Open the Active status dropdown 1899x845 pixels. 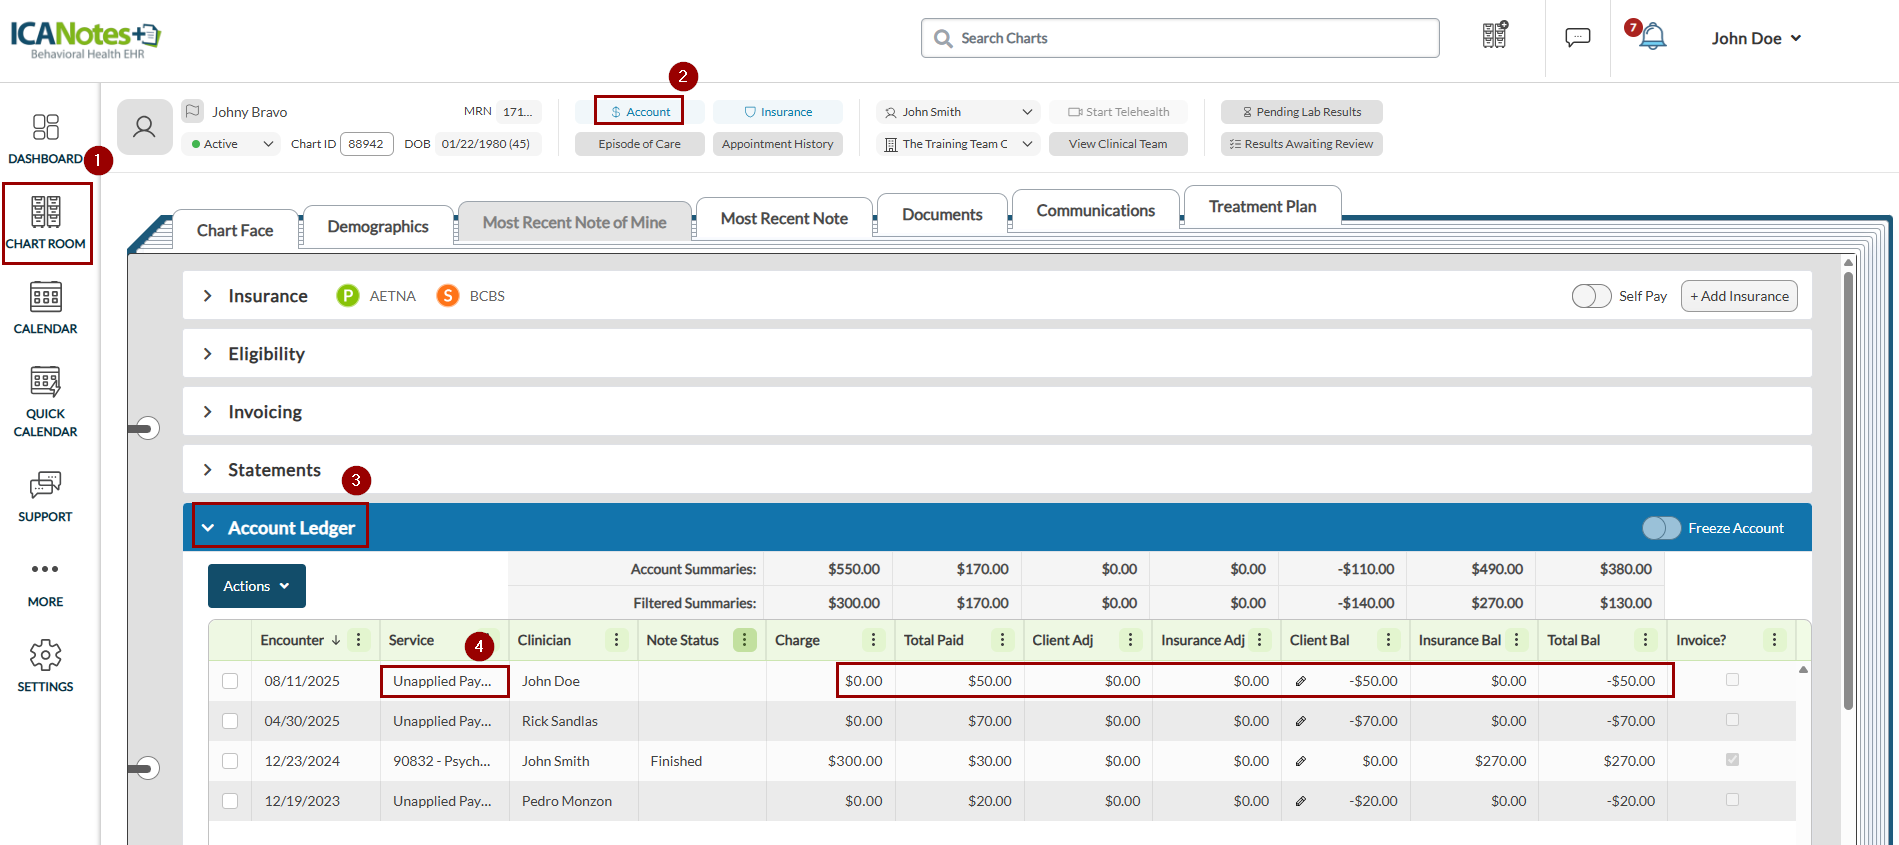(x=232, y=144)
